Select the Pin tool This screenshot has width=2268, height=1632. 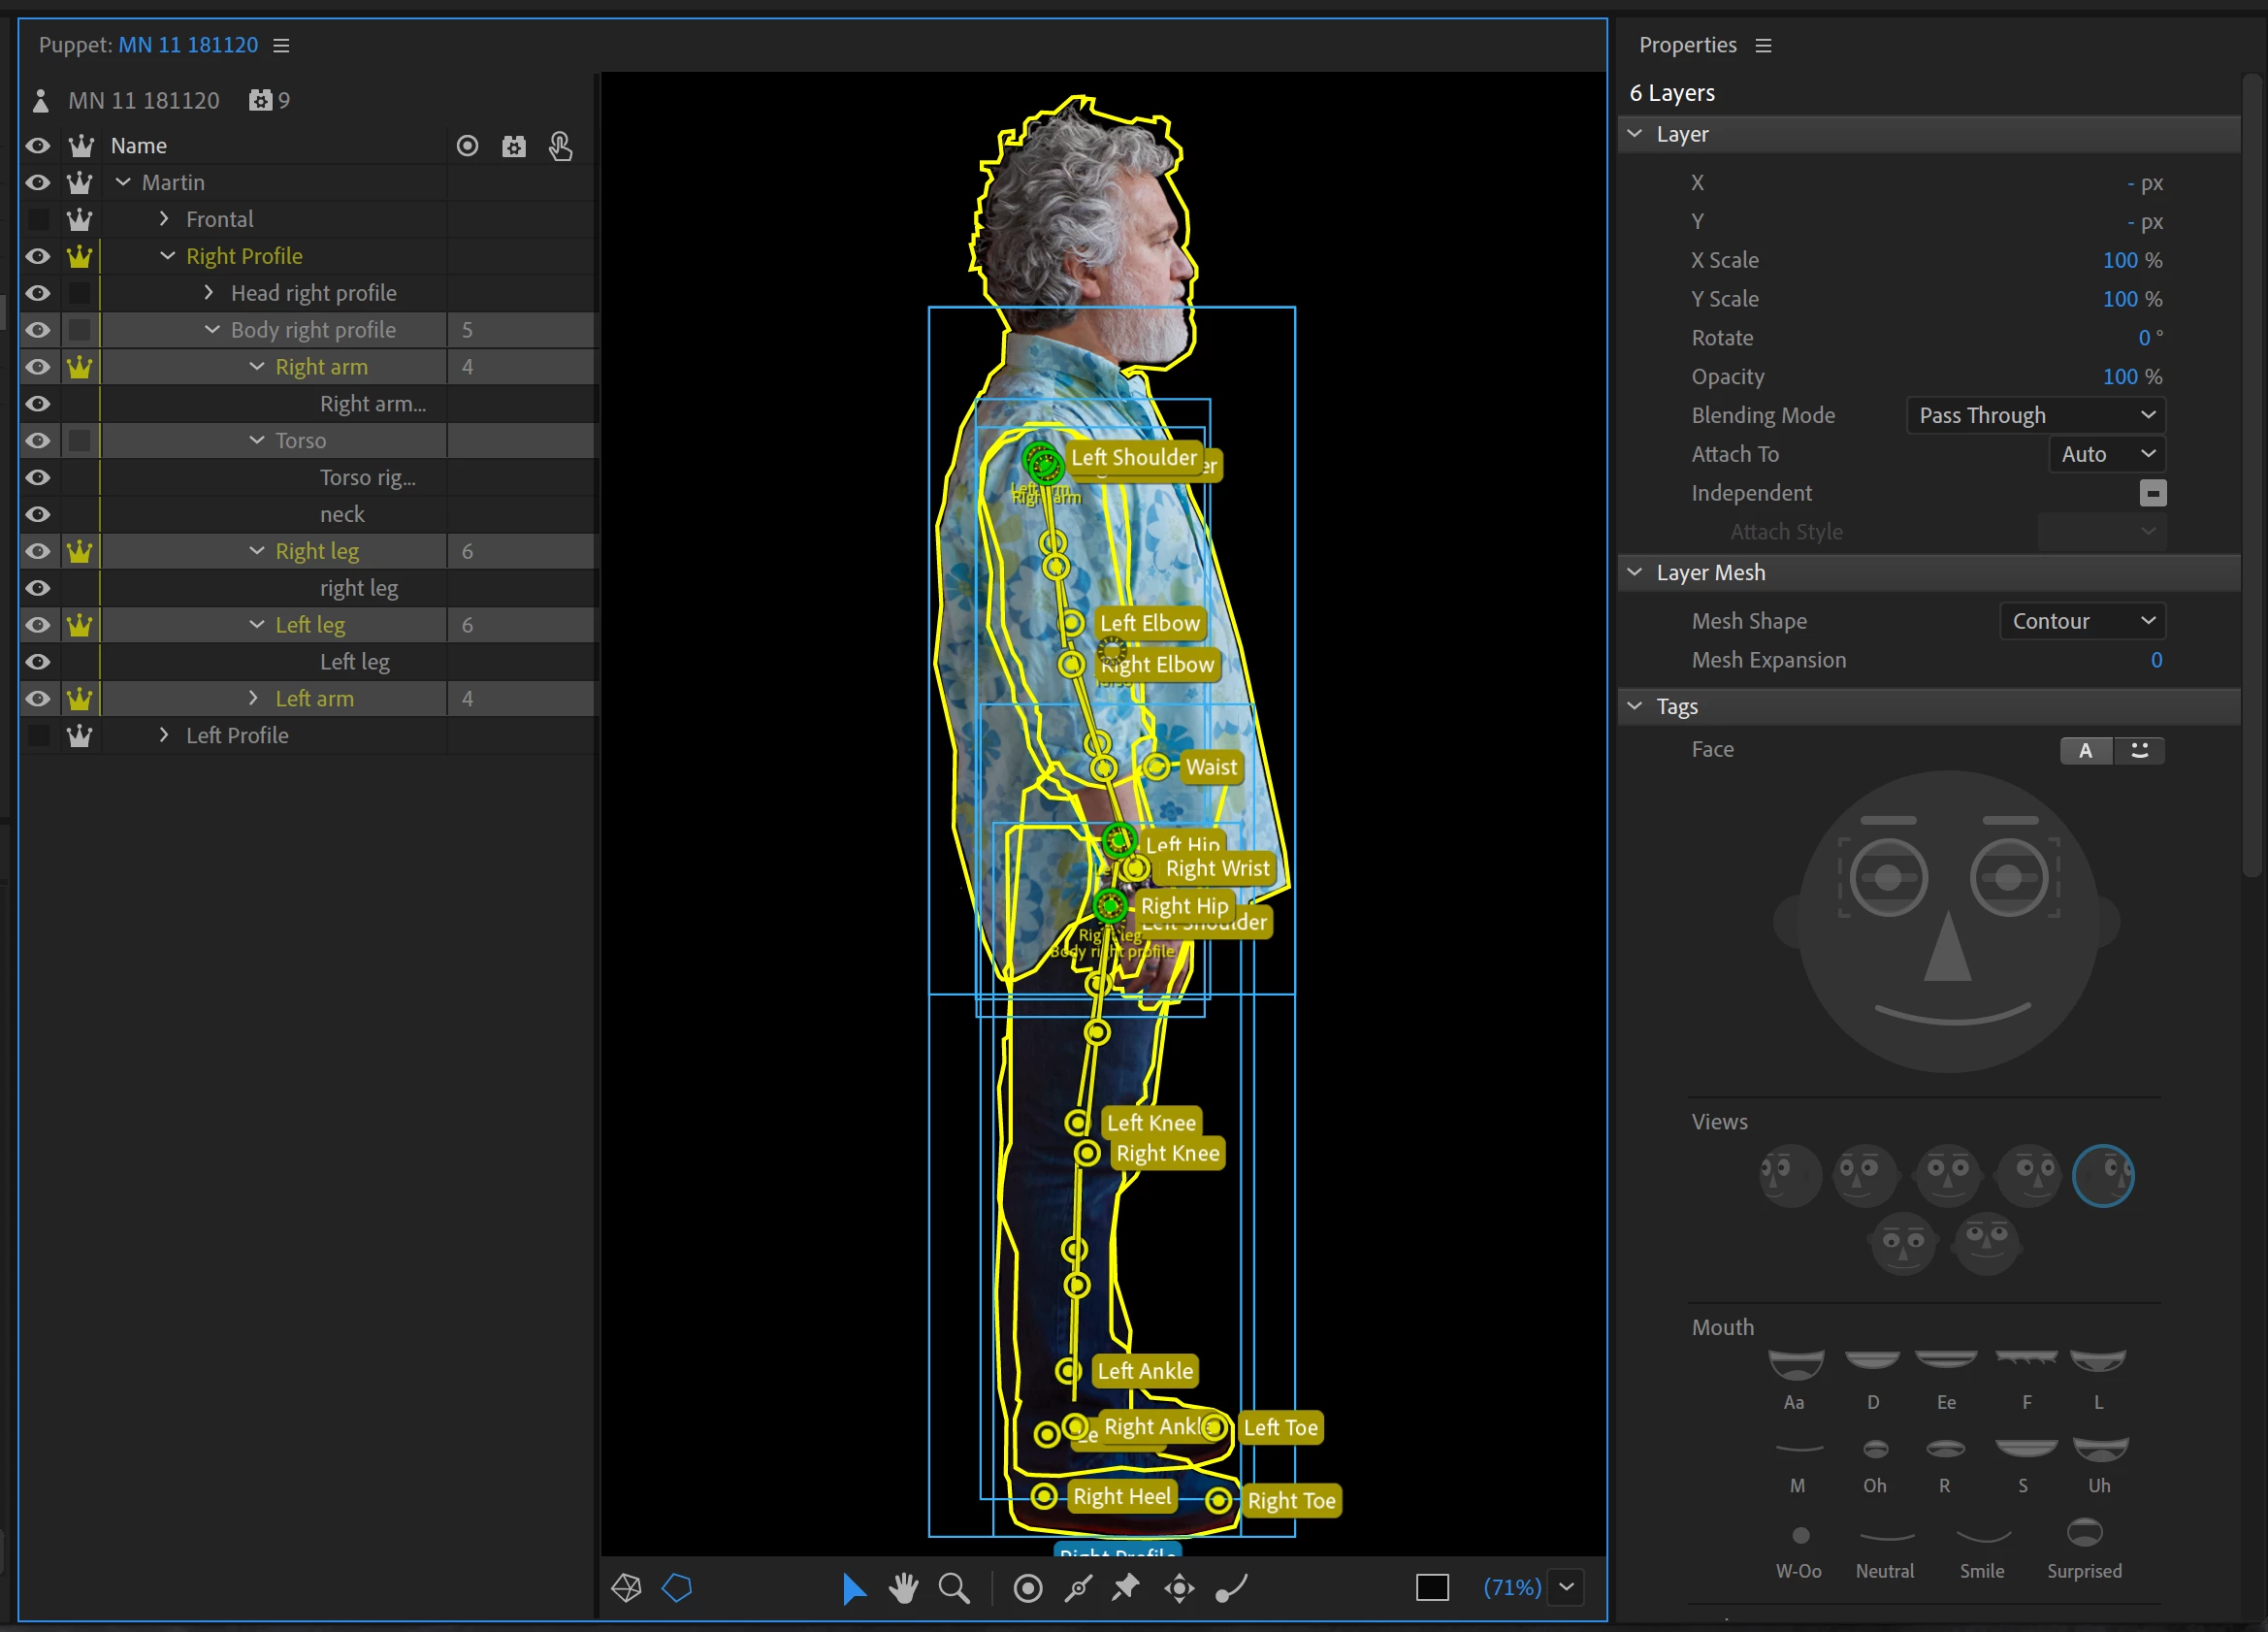pos(1126,1588)
